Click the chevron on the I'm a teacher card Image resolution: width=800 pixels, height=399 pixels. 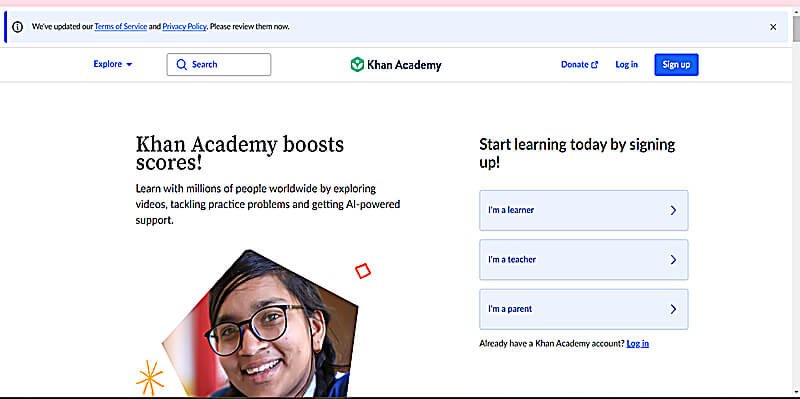point(673,260)
